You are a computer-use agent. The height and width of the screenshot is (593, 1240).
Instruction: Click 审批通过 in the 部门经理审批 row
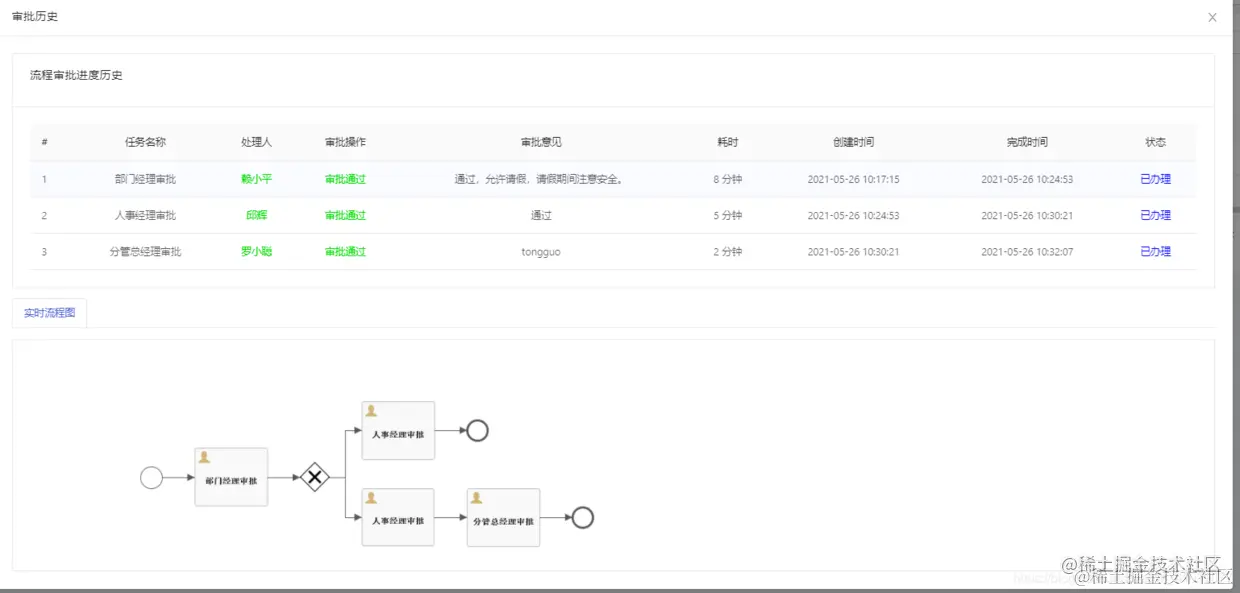coord(345,179)
